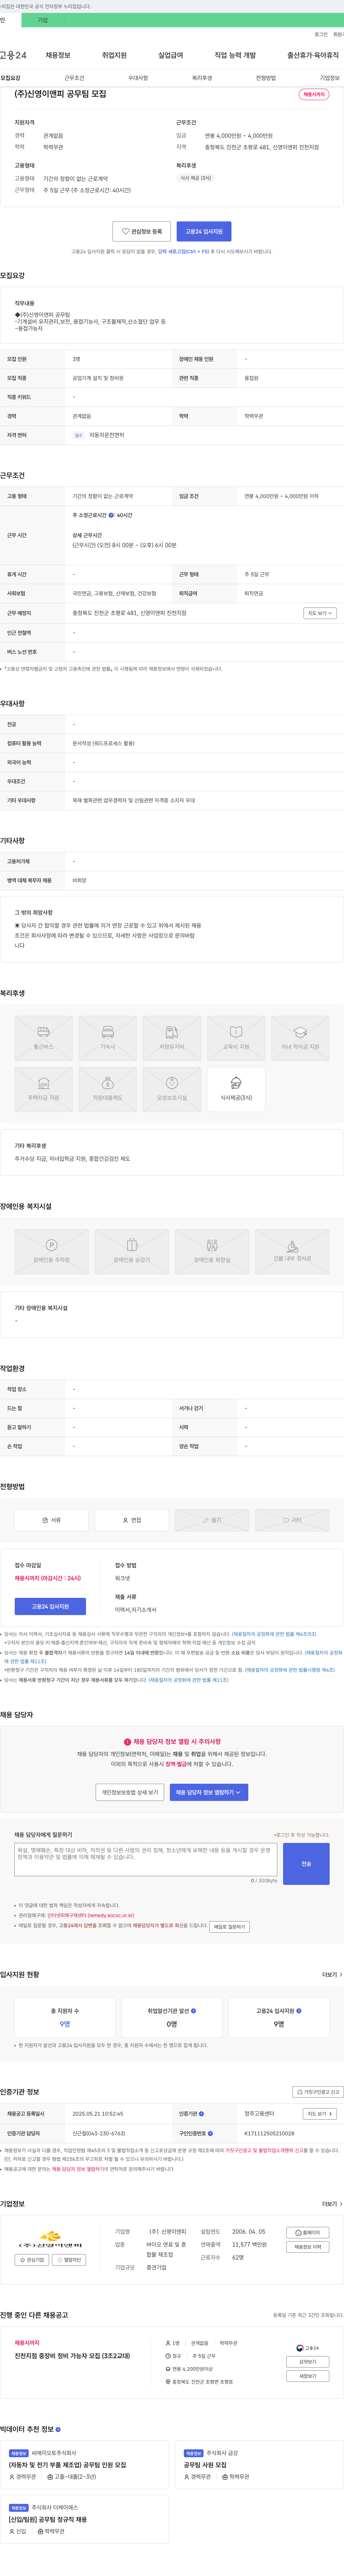Click the info icon beside 고용24 입사지원 count
This screenshot has height=2576, width=344.
[x=299, y=2010]
